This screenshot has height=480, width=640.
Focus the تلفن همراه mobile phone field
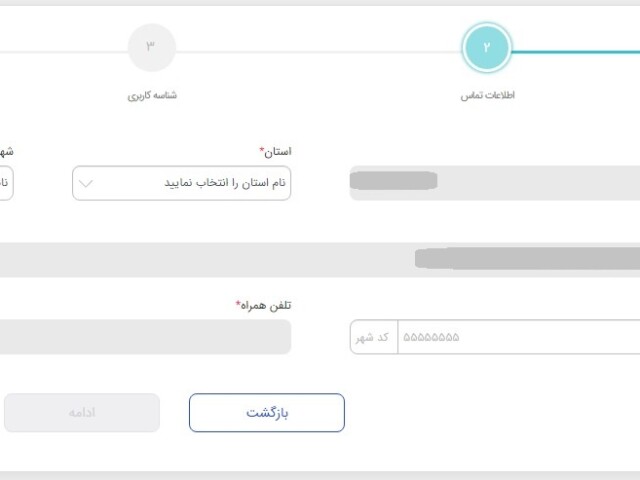(x=145, y=337)
